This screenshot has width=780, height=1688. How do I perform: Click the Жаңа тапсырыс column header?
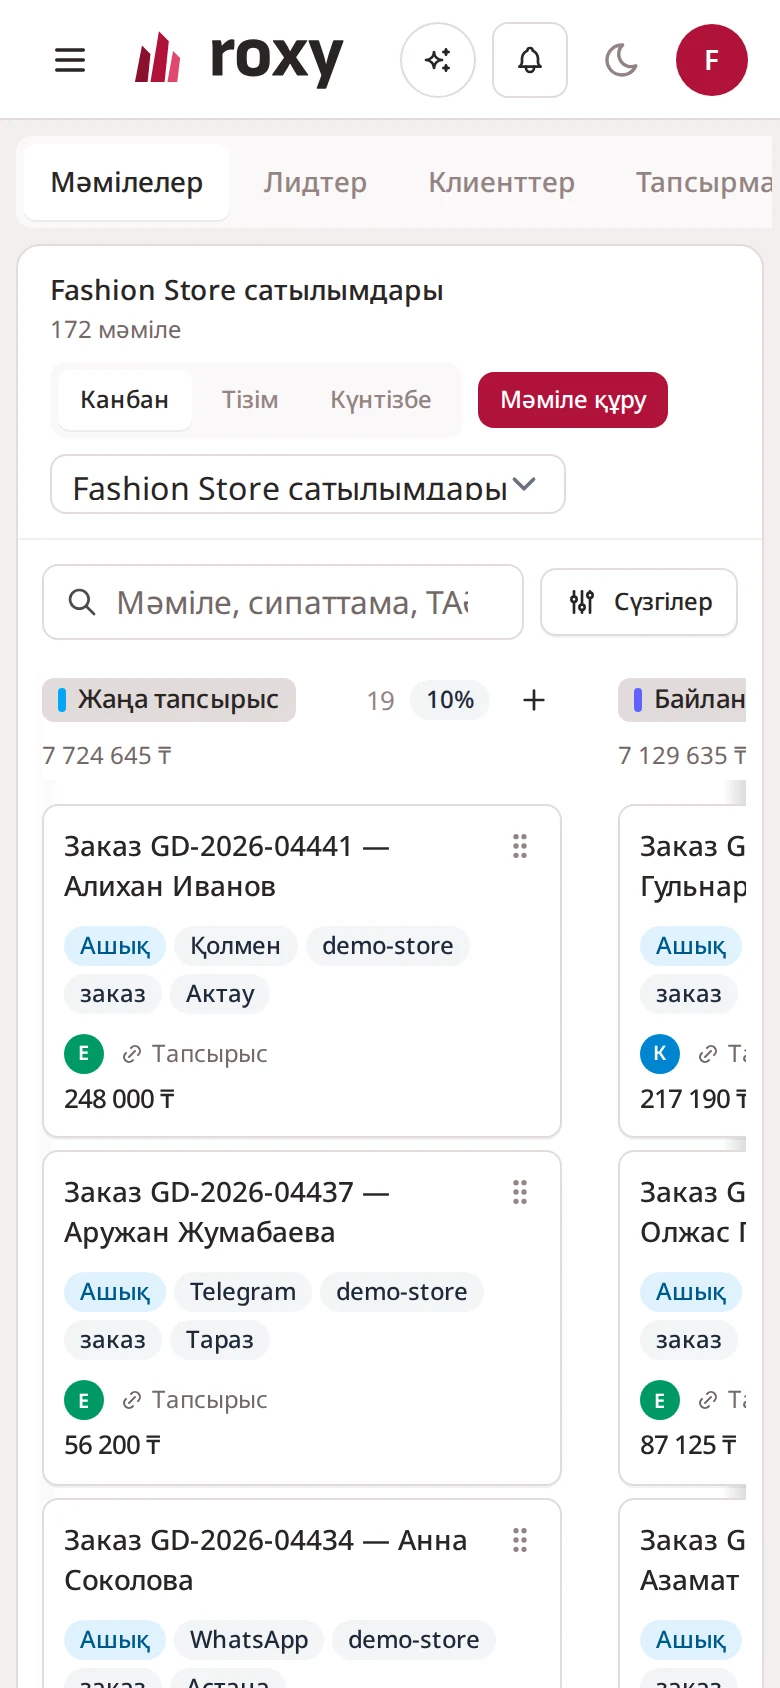[169, 700]
